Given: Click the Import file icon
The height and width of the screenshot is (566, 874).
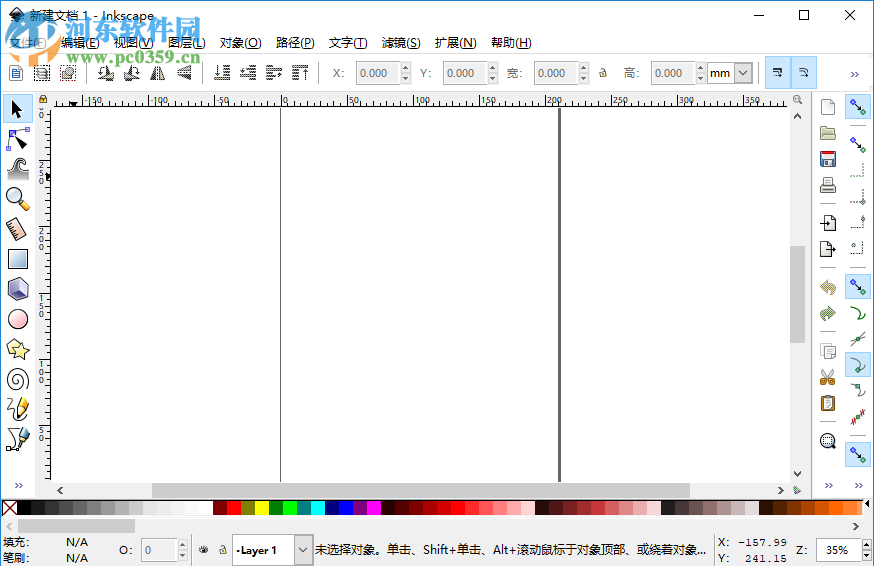Looking at the screenshot, I should point(828,223).
